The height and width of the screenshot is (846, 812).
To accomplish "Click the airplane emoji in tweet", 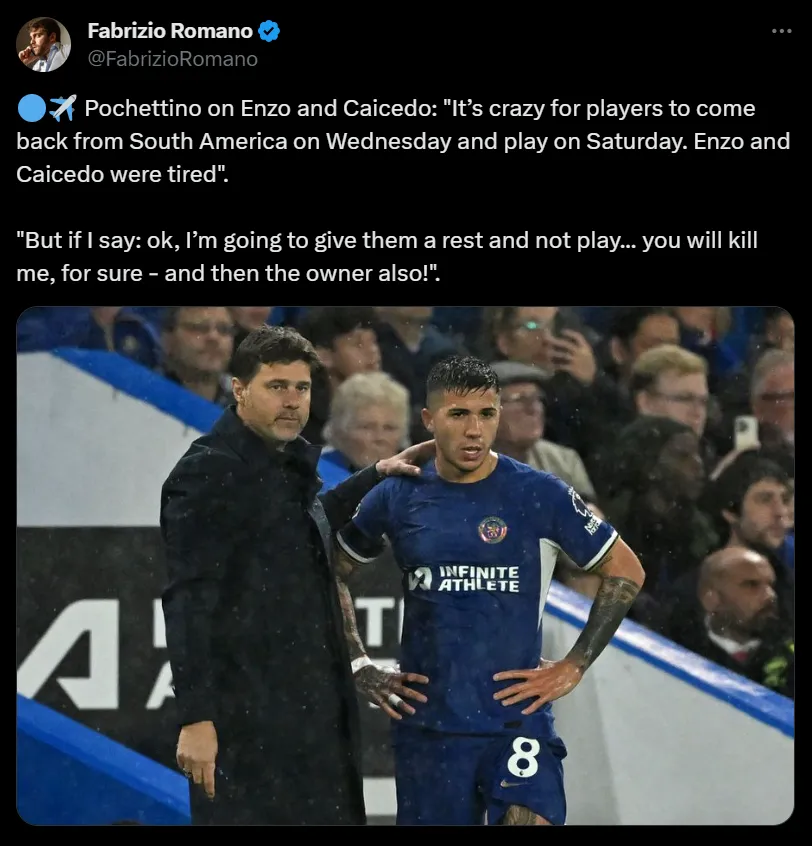I will (62, 109).
